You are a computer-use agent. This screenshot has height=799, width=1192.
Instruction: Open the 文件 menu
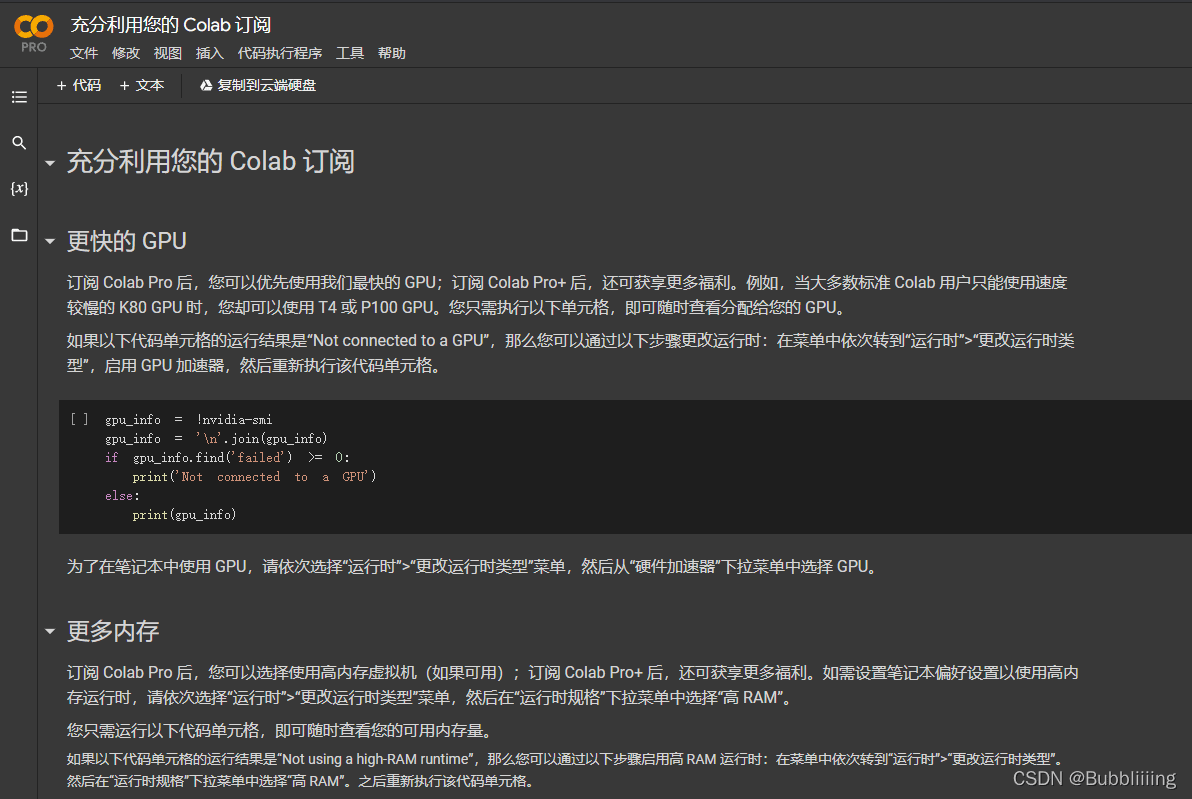[x=84, y=54]
